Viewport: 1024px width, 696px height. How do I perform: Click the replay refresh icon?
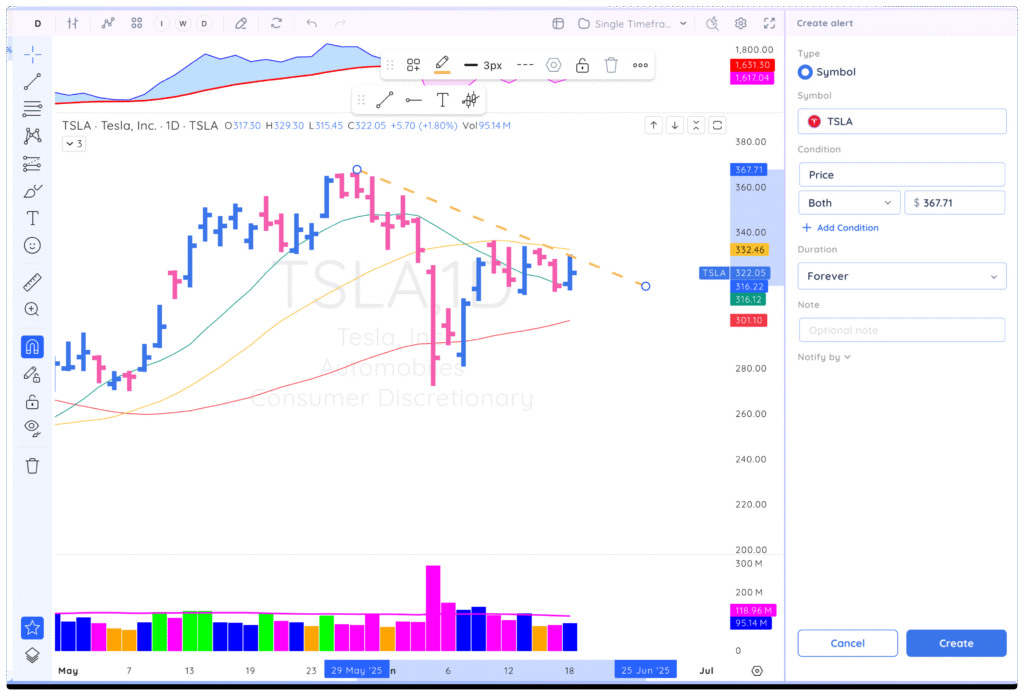[x=276, y=24]
